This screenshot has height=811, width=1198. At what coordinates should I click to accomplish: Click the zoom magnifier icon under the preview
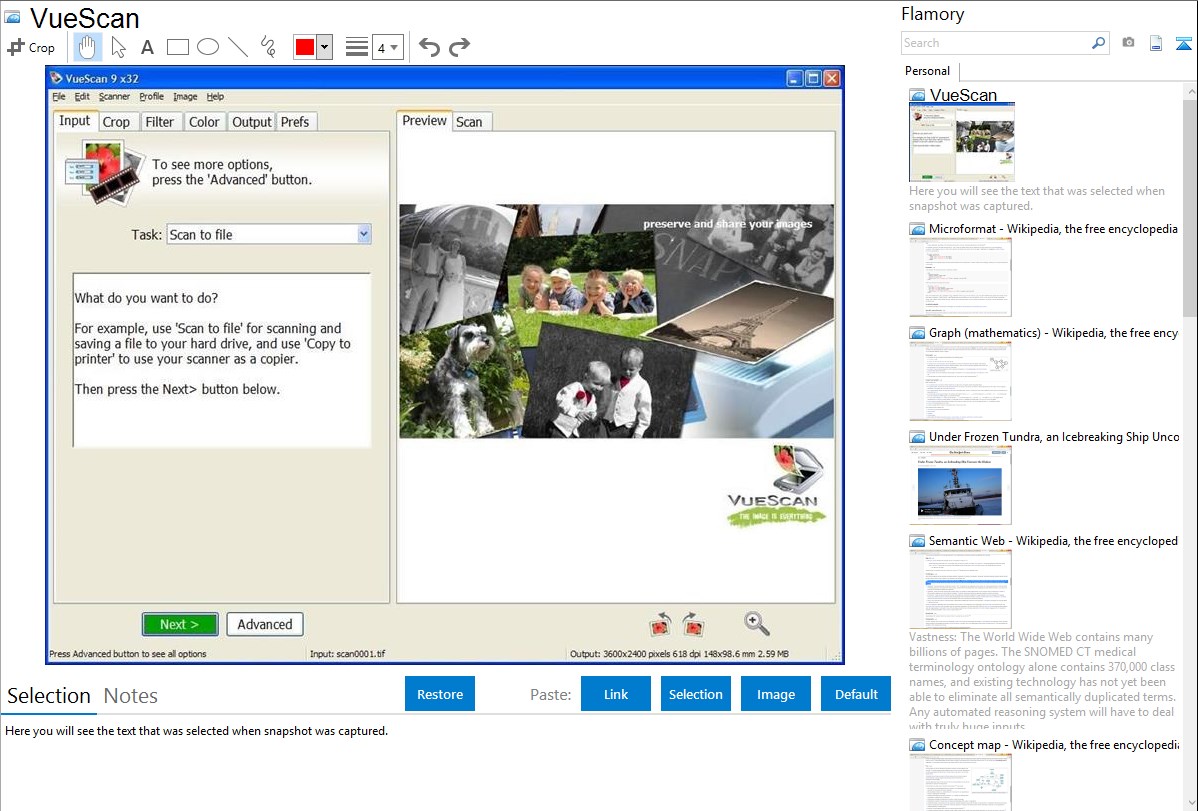tap(756, 624)
